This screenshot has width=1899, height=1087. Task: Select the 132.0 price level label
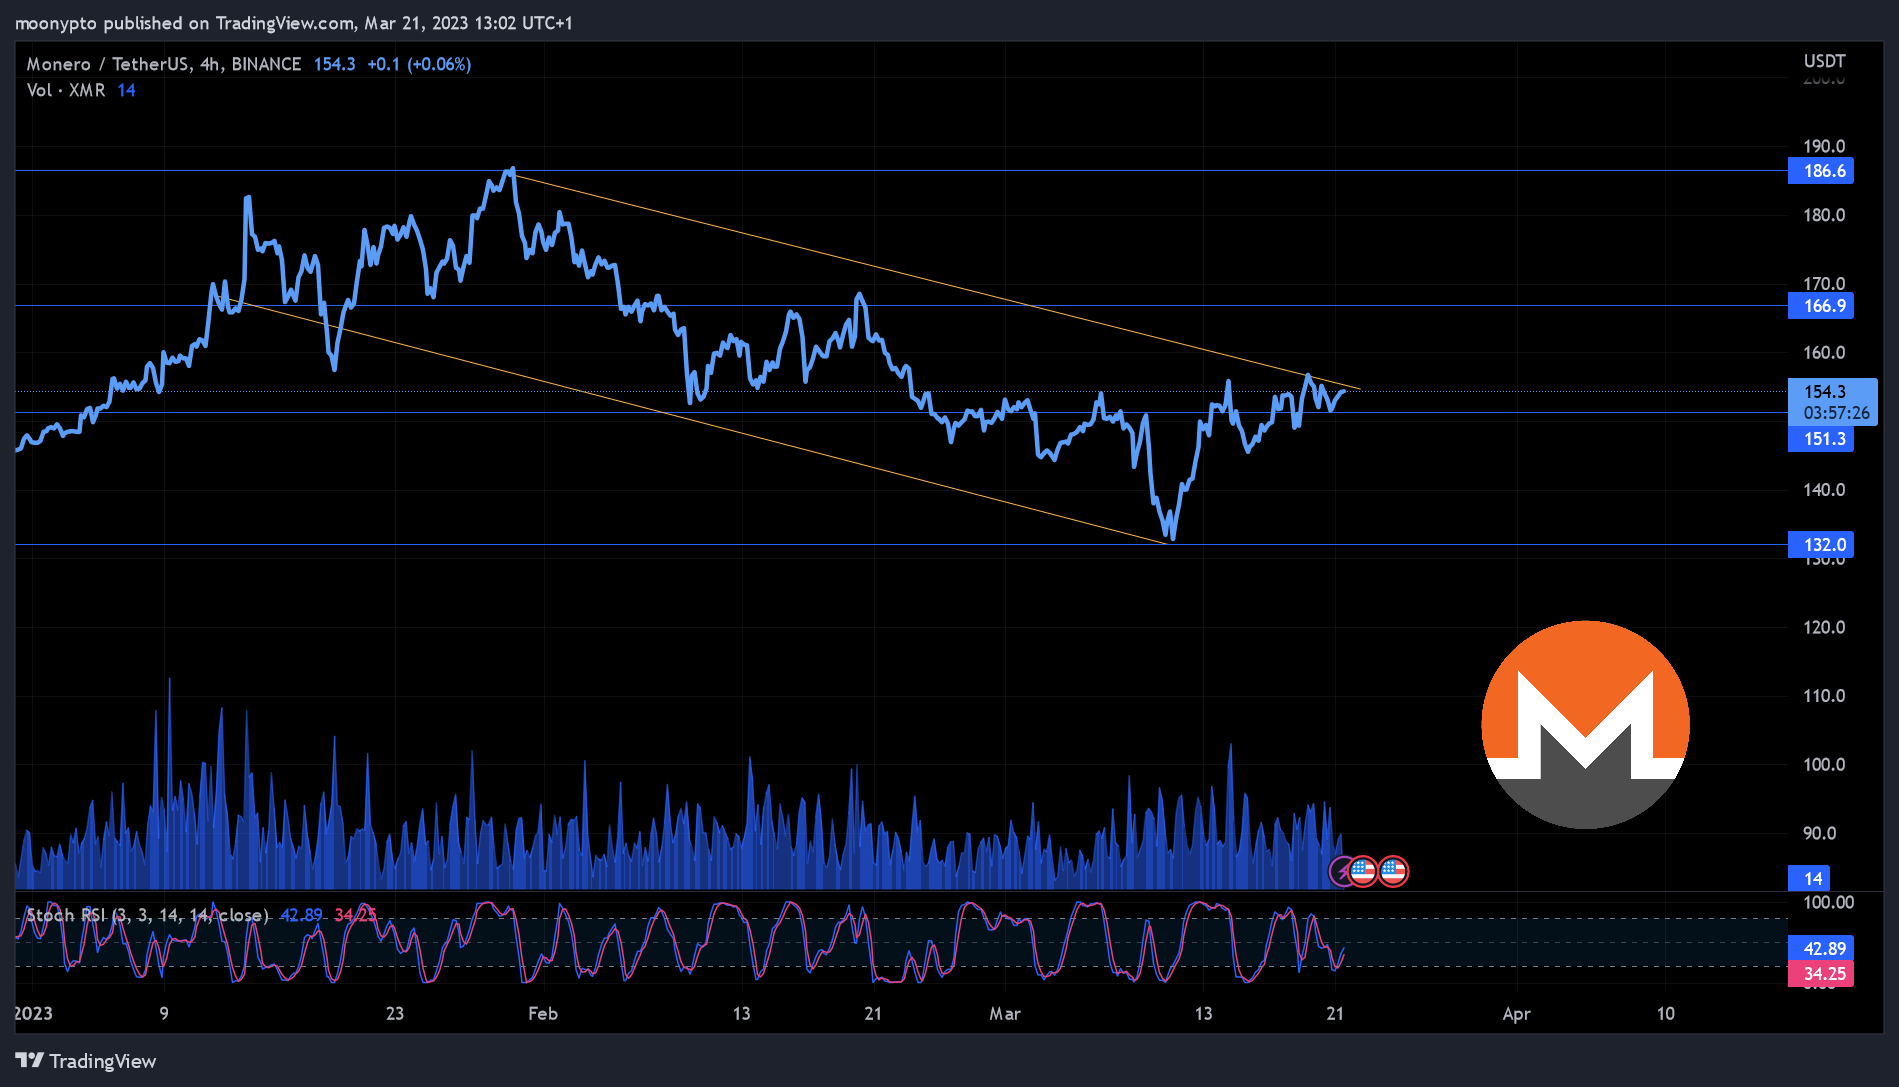pos(1820,545)
